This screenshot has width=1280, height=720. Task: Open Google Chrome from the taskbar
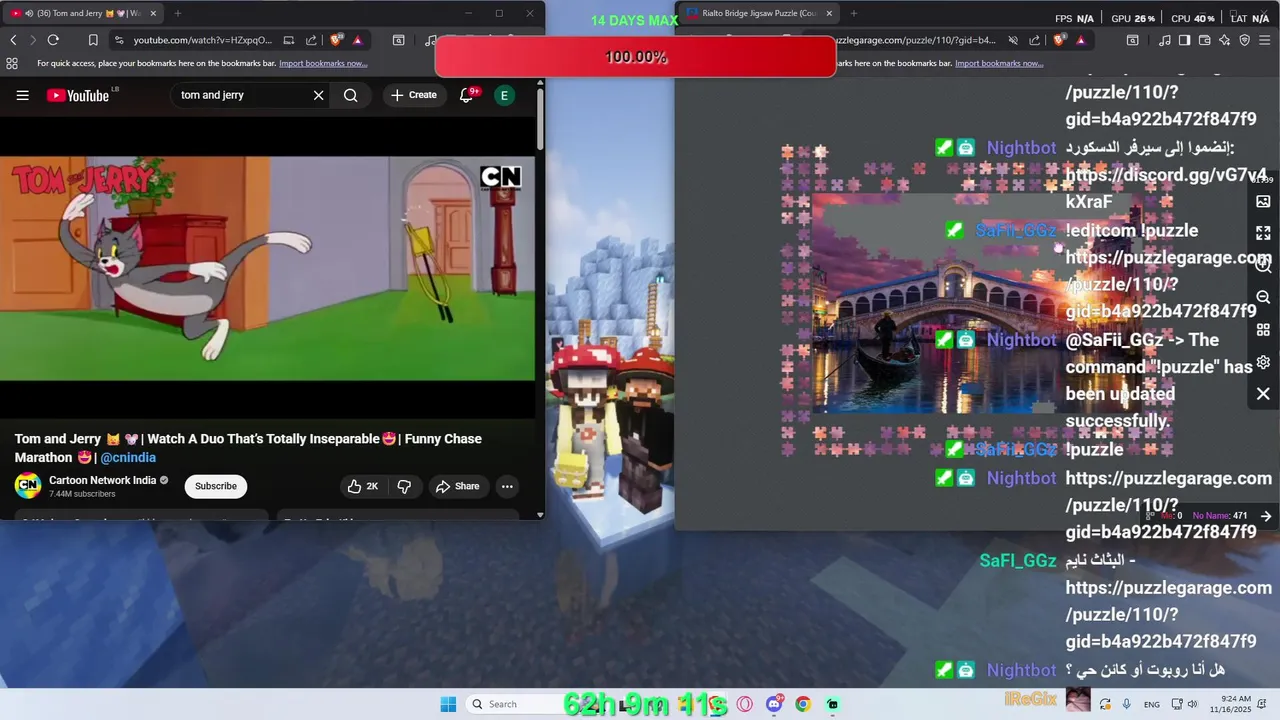coord(803,704)
